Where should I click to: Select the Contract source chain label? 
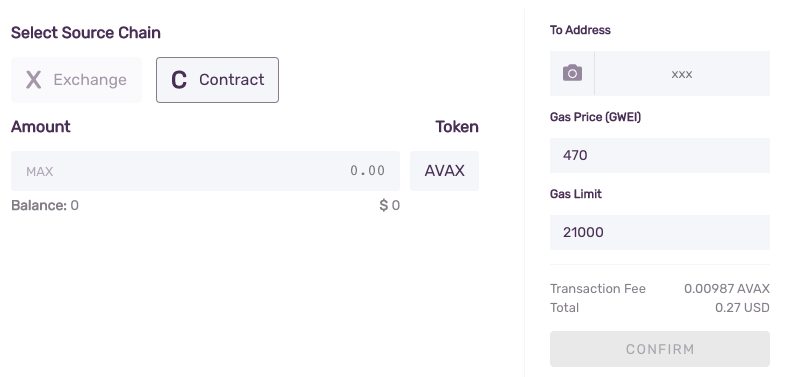[231, 80]
